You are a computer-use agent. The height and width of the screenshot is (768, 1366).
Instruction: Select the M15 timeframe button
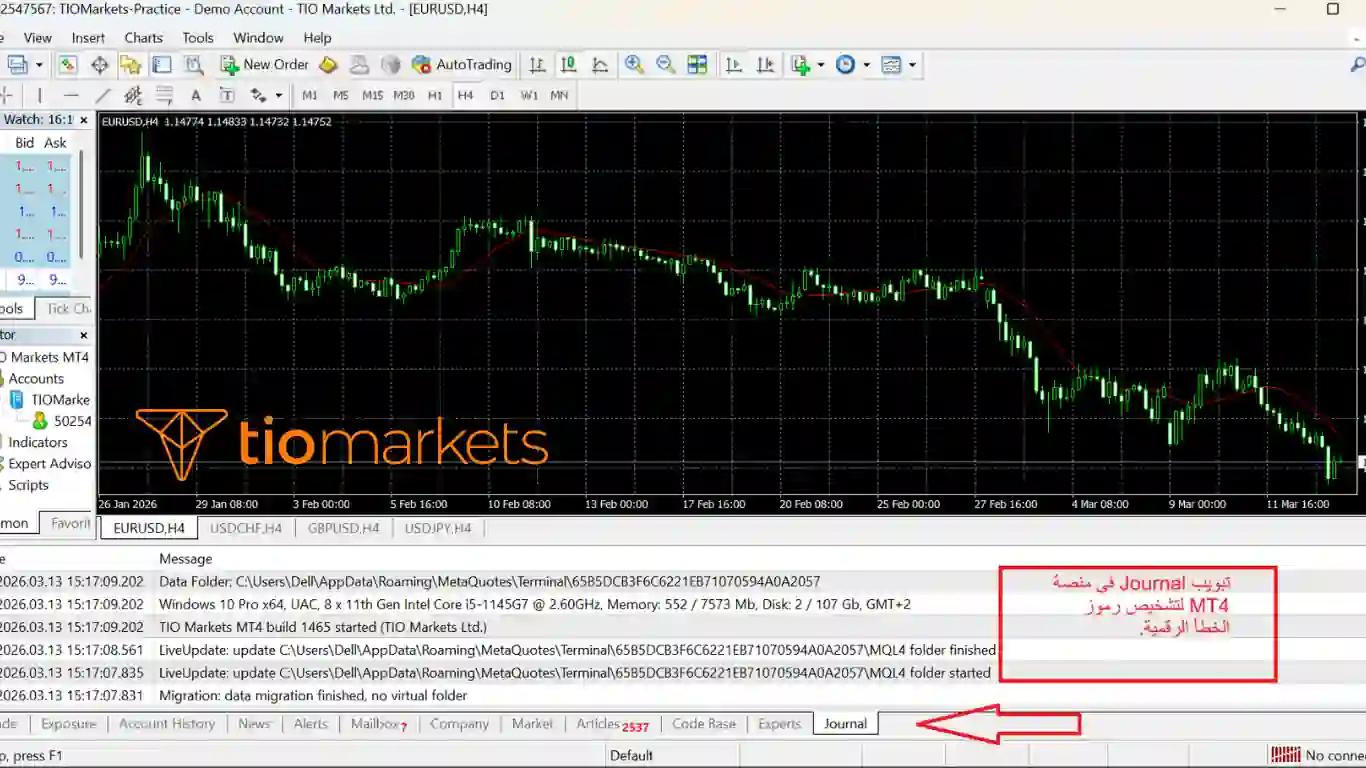[x=373, y=96]
